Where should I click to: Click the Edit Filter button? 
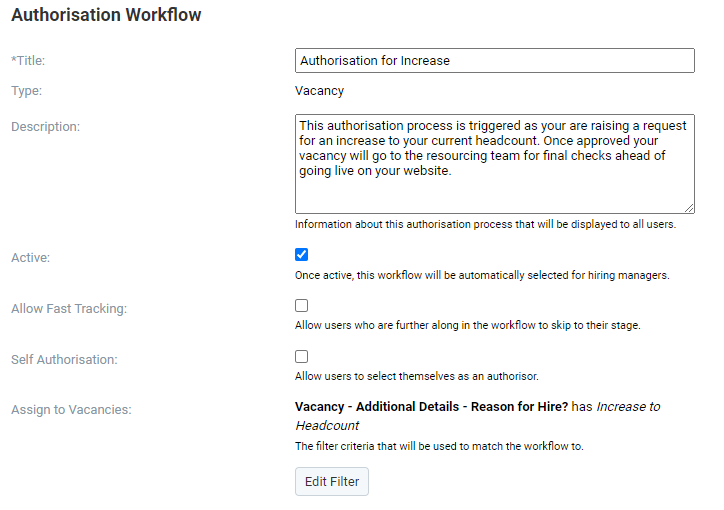pyautogui.click(x=332, y=481)
